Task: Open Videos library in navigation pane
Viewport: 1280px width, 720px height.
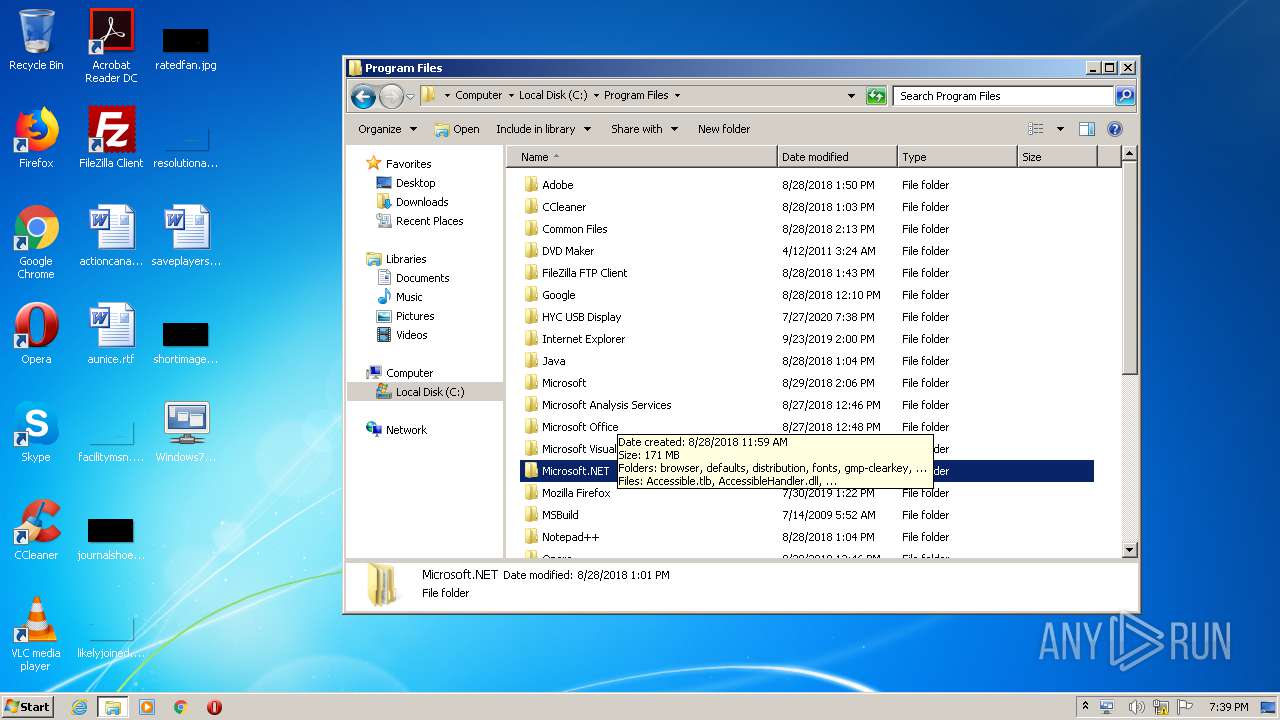Action: point(411,335)
